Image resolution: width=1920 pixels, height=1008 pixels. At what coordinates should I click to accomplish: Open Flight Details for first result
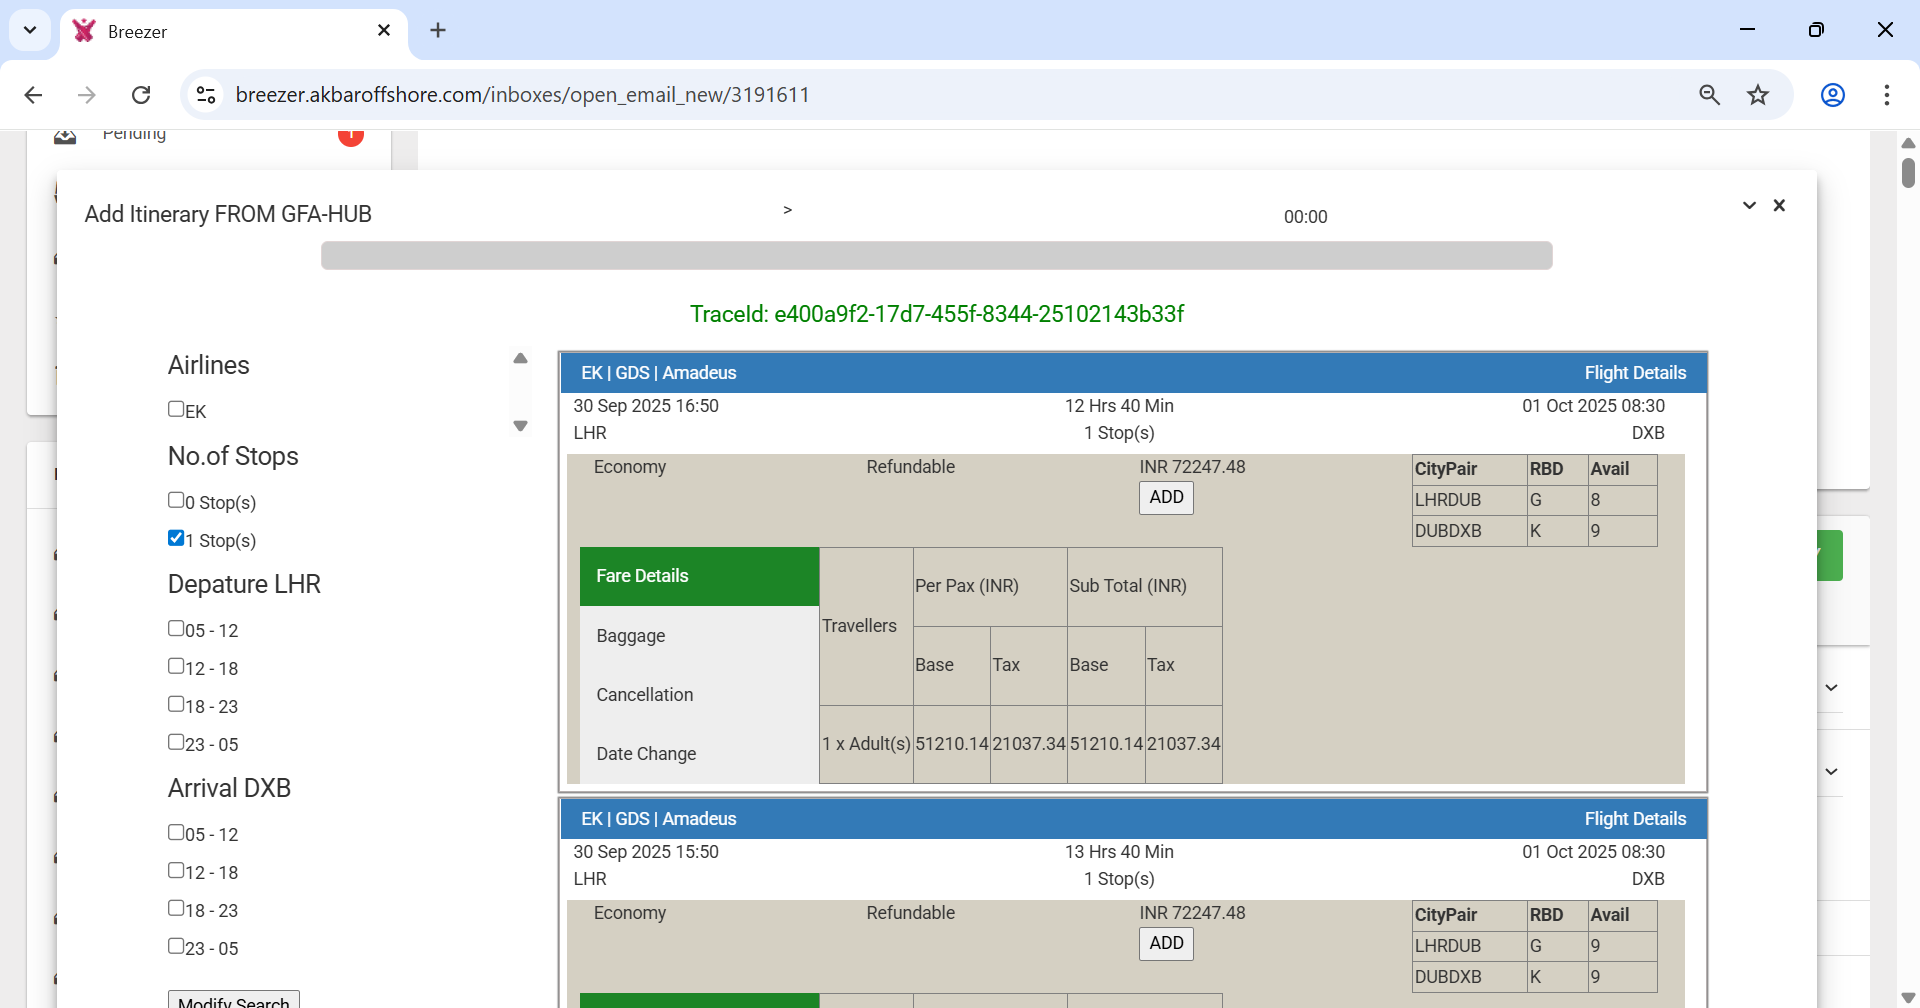[x=1634, y=373]
